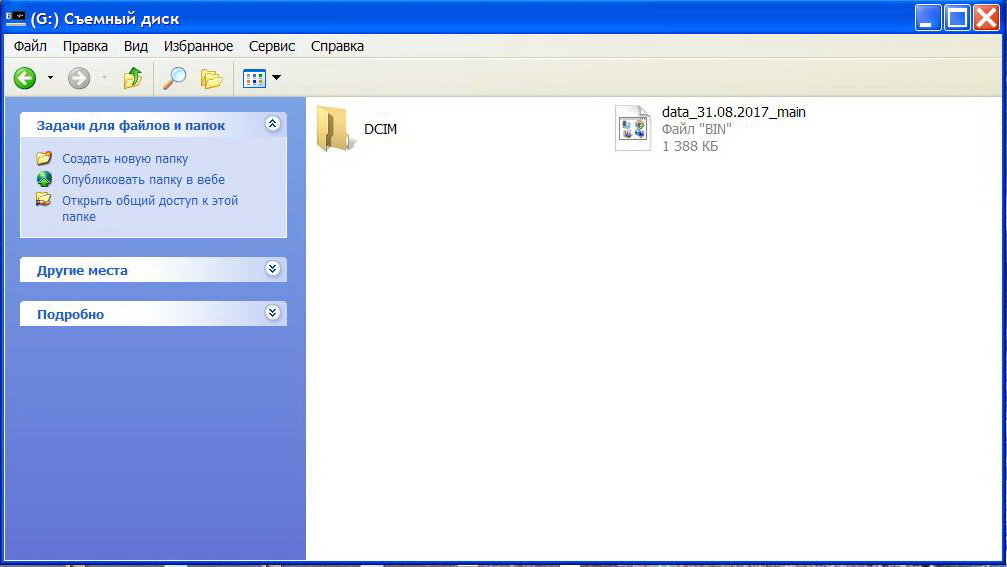
Task: Open the Search magnifier tool
Action: click(175, 78)
